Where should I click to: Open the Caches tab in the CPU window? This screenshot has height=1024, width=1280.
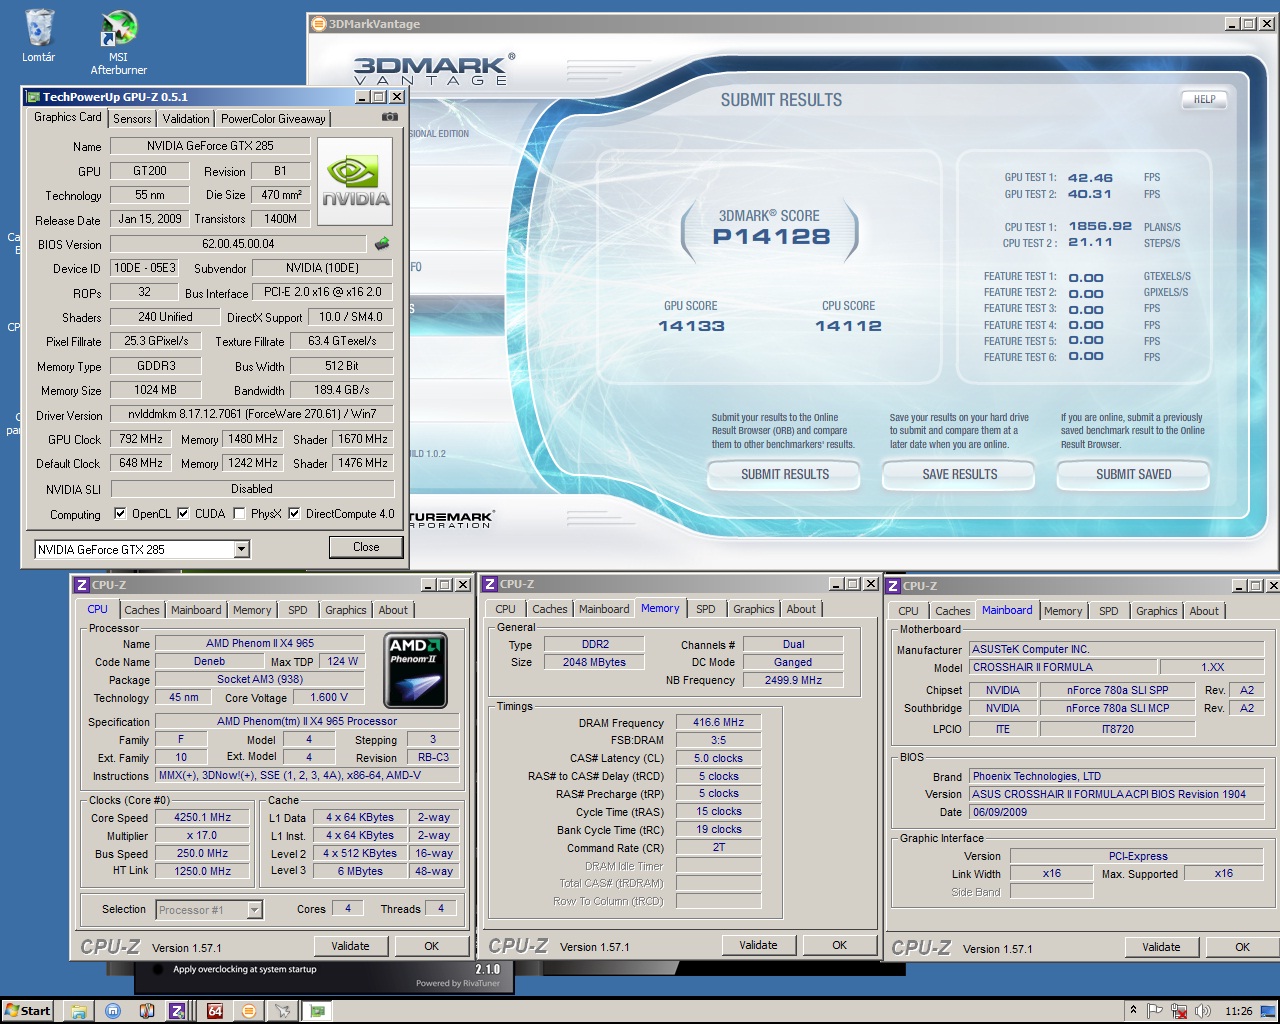tap(142, 610)
